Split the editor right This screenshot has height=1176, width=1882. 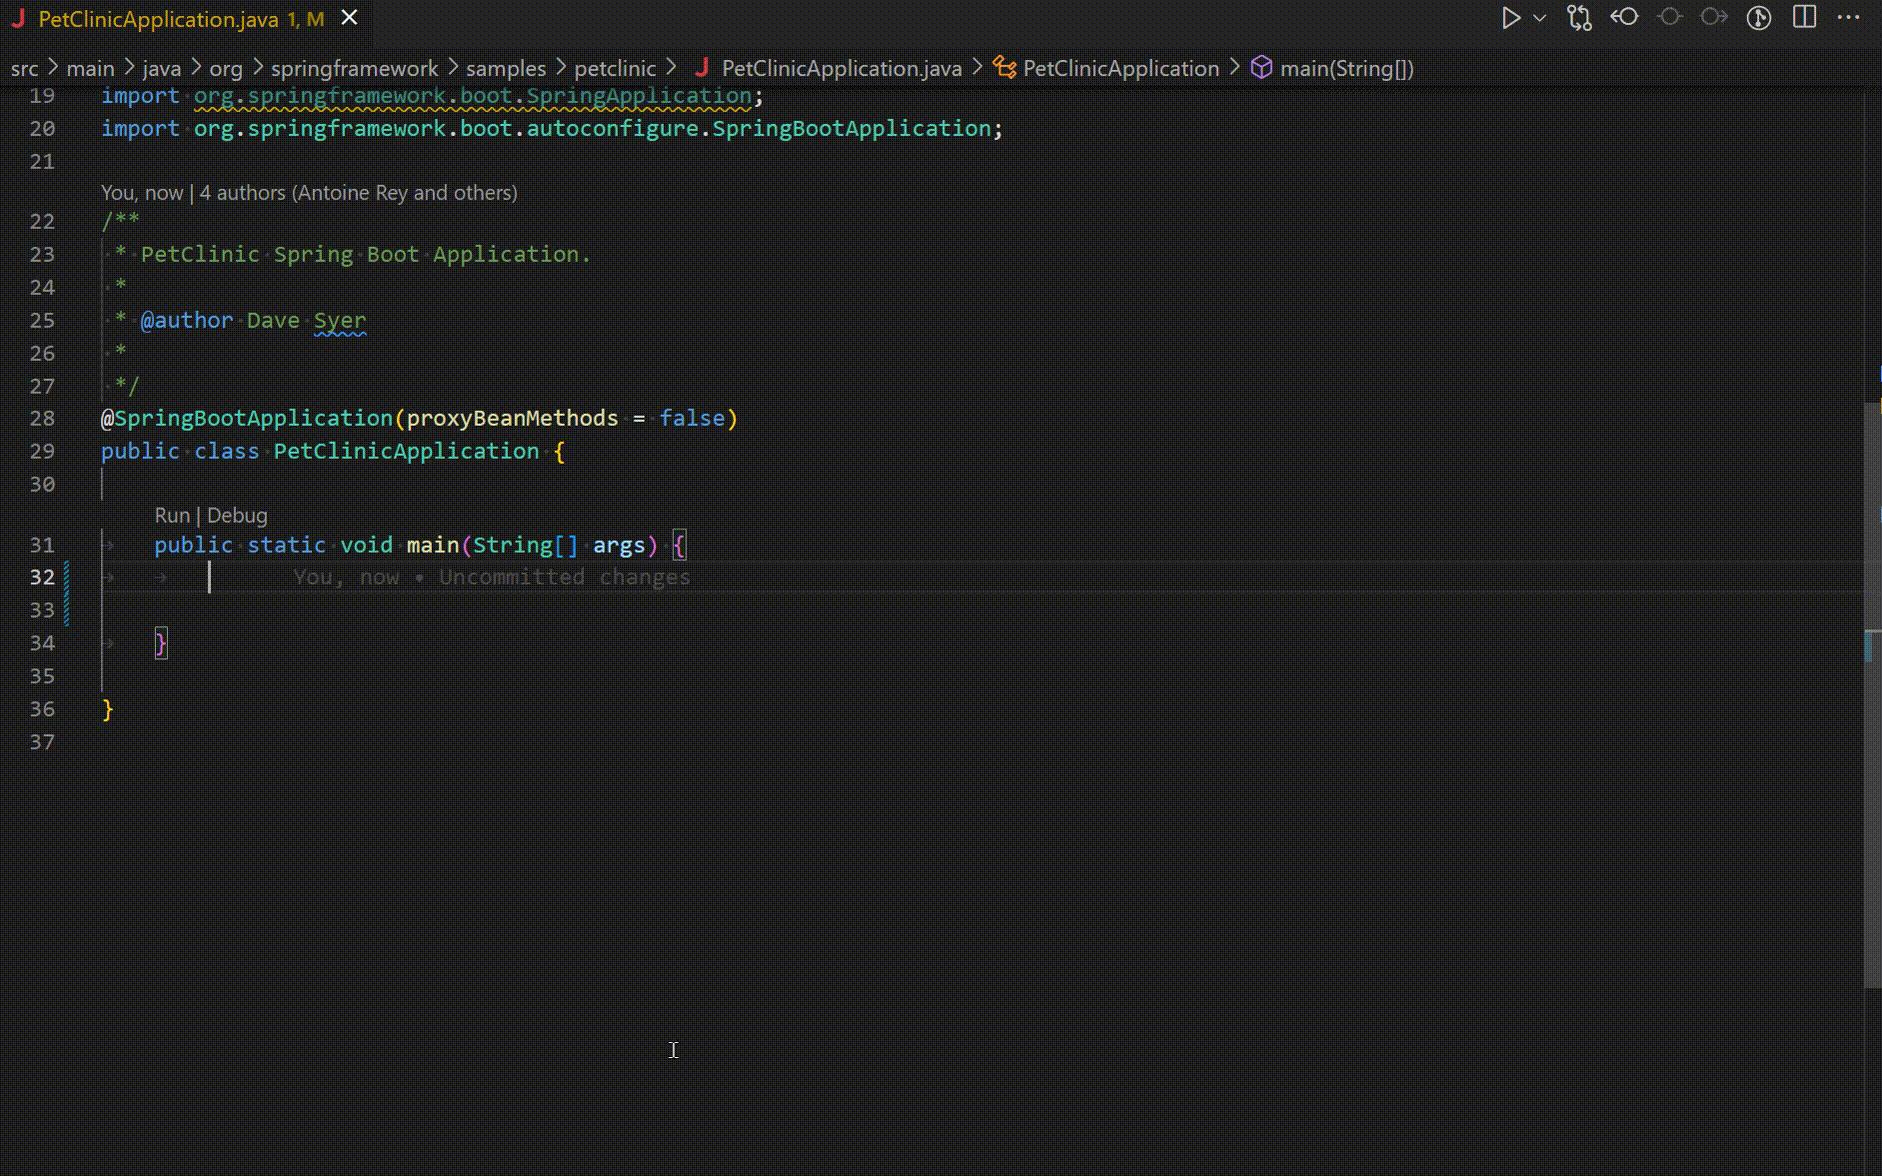(1804, 18)
